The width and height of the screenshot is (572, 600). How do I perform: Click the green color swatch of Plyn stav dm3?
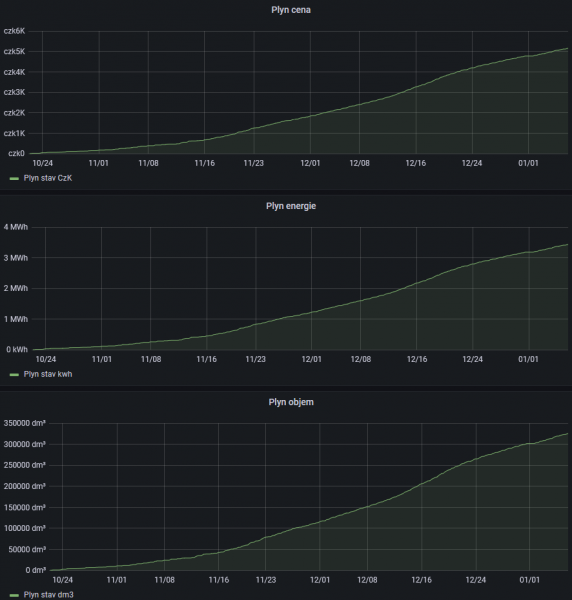pos(14,595)
